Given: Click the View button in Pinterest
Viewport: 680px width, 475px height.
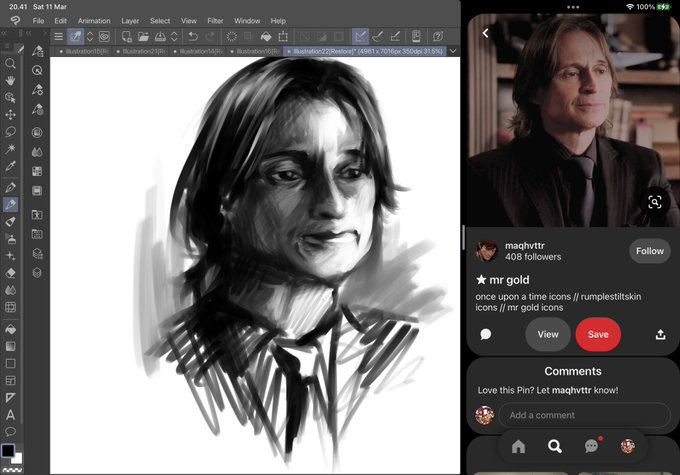Looking at the screenshot, I should pyautogui.click(x=548, y=334).
